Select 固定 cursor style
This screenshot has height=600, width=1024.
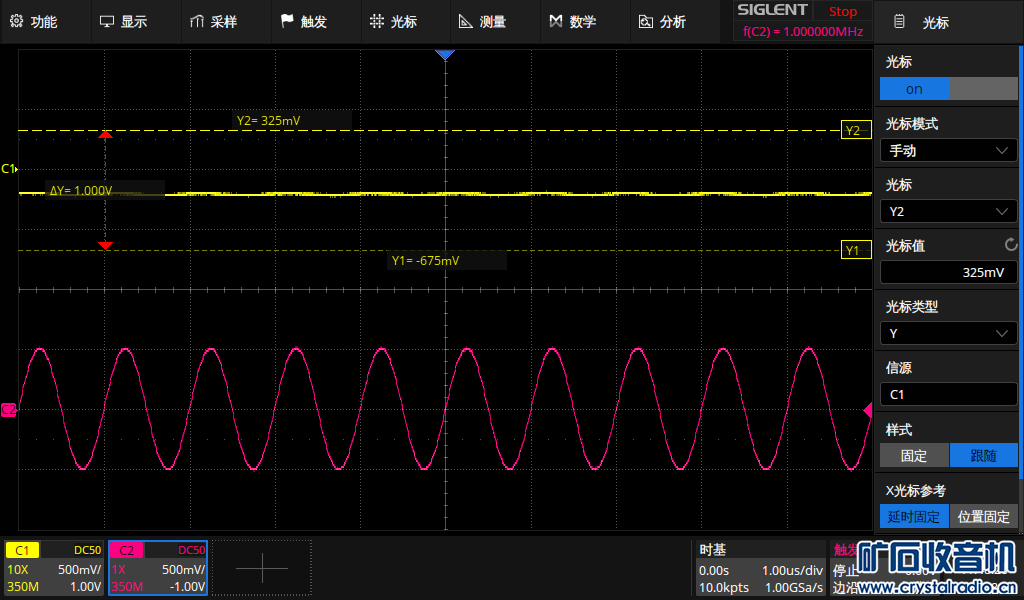tap(914, 456)
